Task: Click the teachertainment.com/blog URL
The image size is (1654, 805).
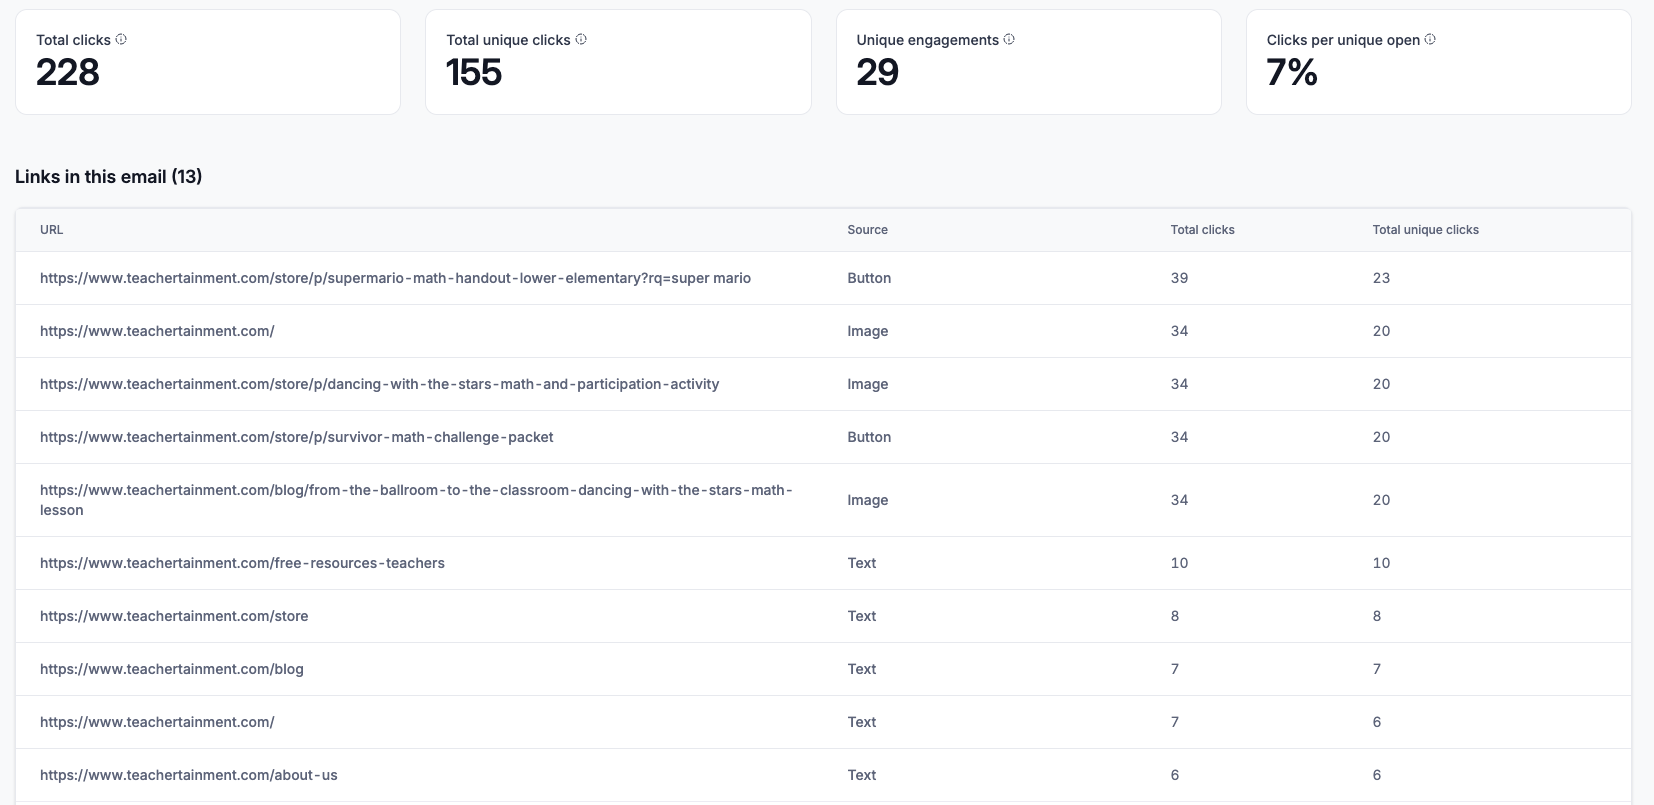Action: [172, 669]
